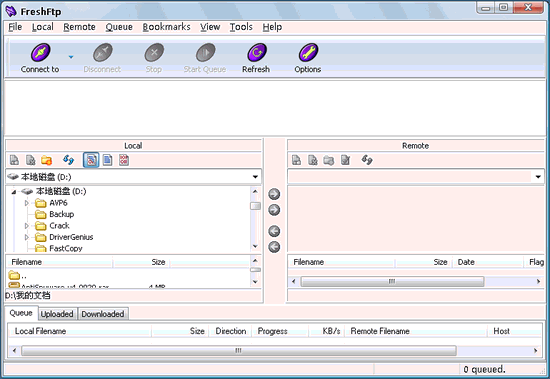
Task: Sort local list by Size header
Action: (141, 262)
